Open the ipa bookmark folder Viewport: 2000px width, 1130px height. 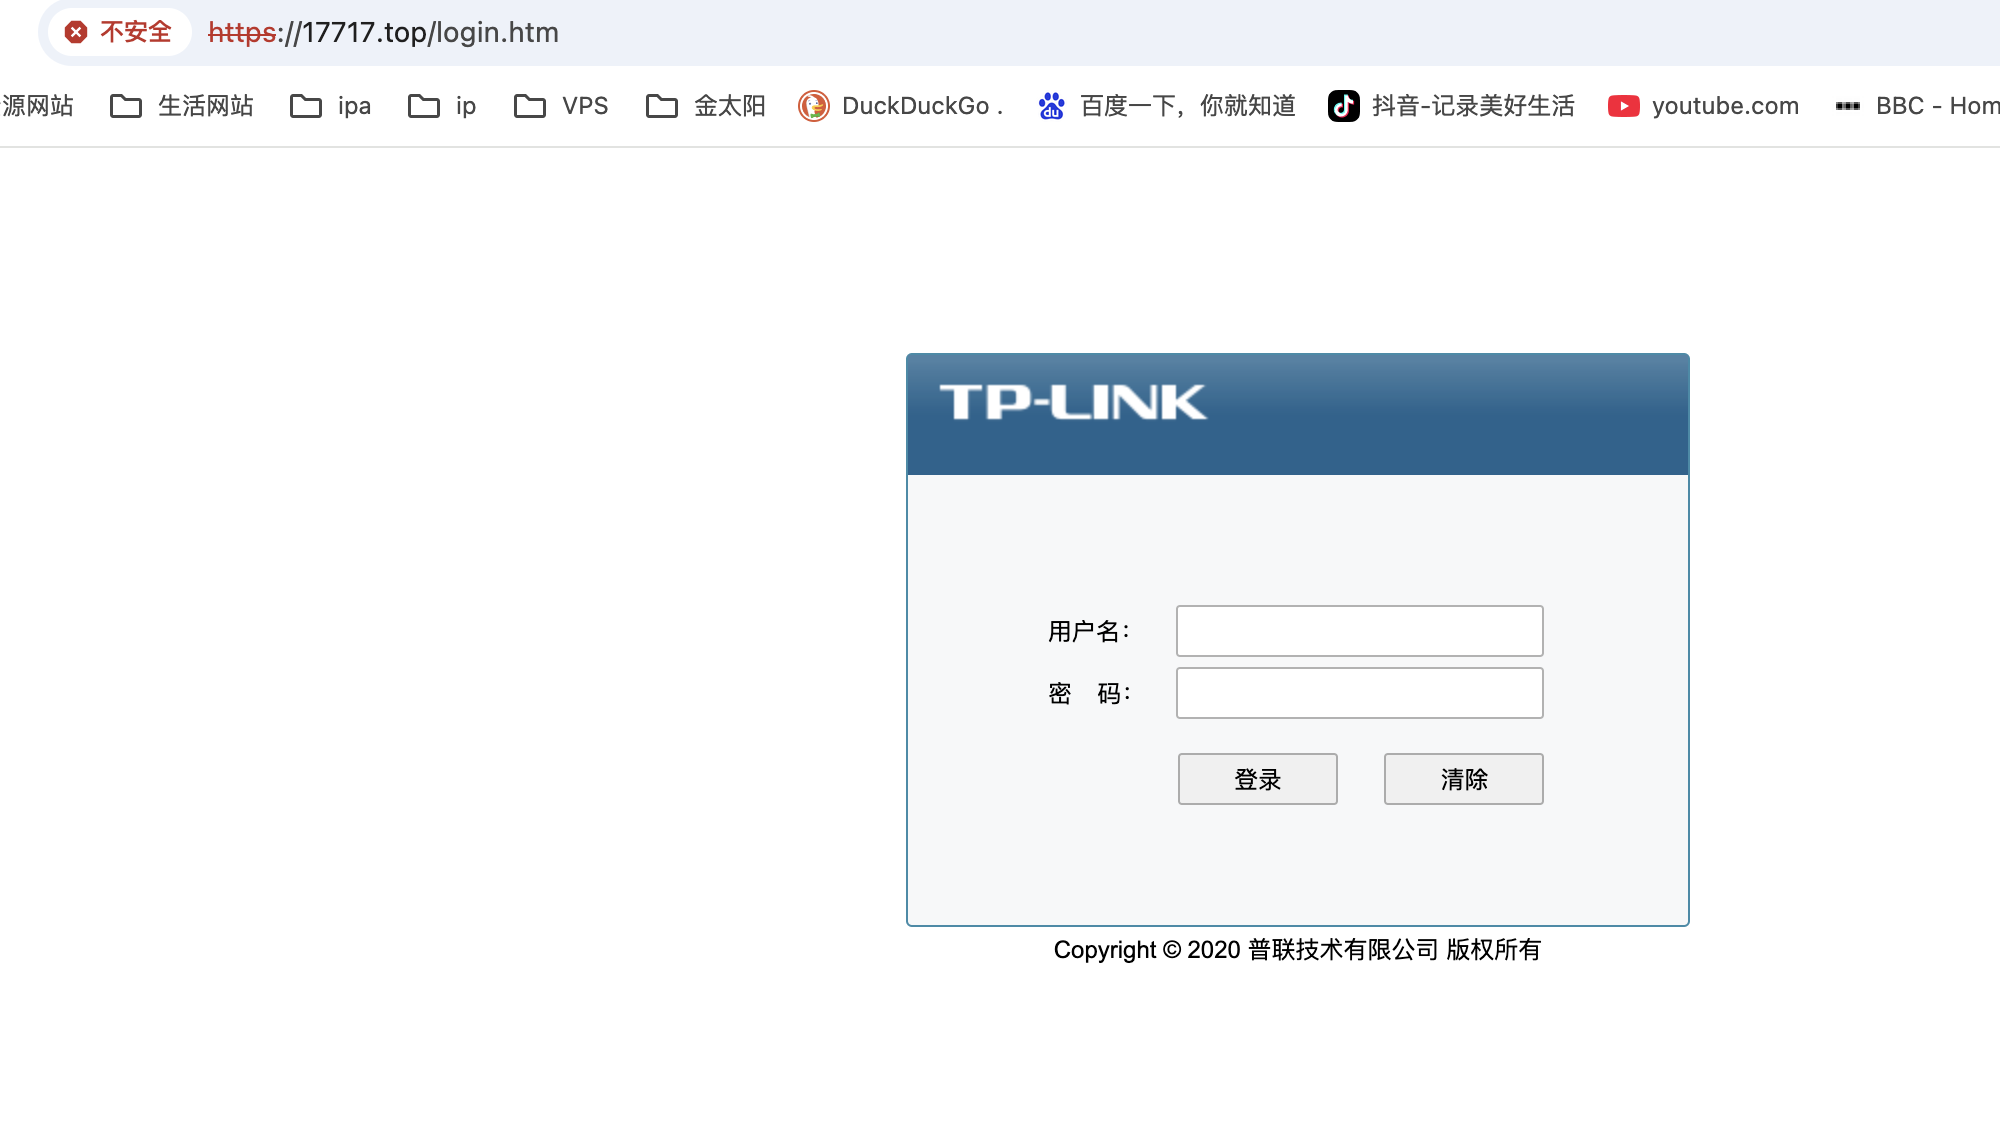coord(330,106)
